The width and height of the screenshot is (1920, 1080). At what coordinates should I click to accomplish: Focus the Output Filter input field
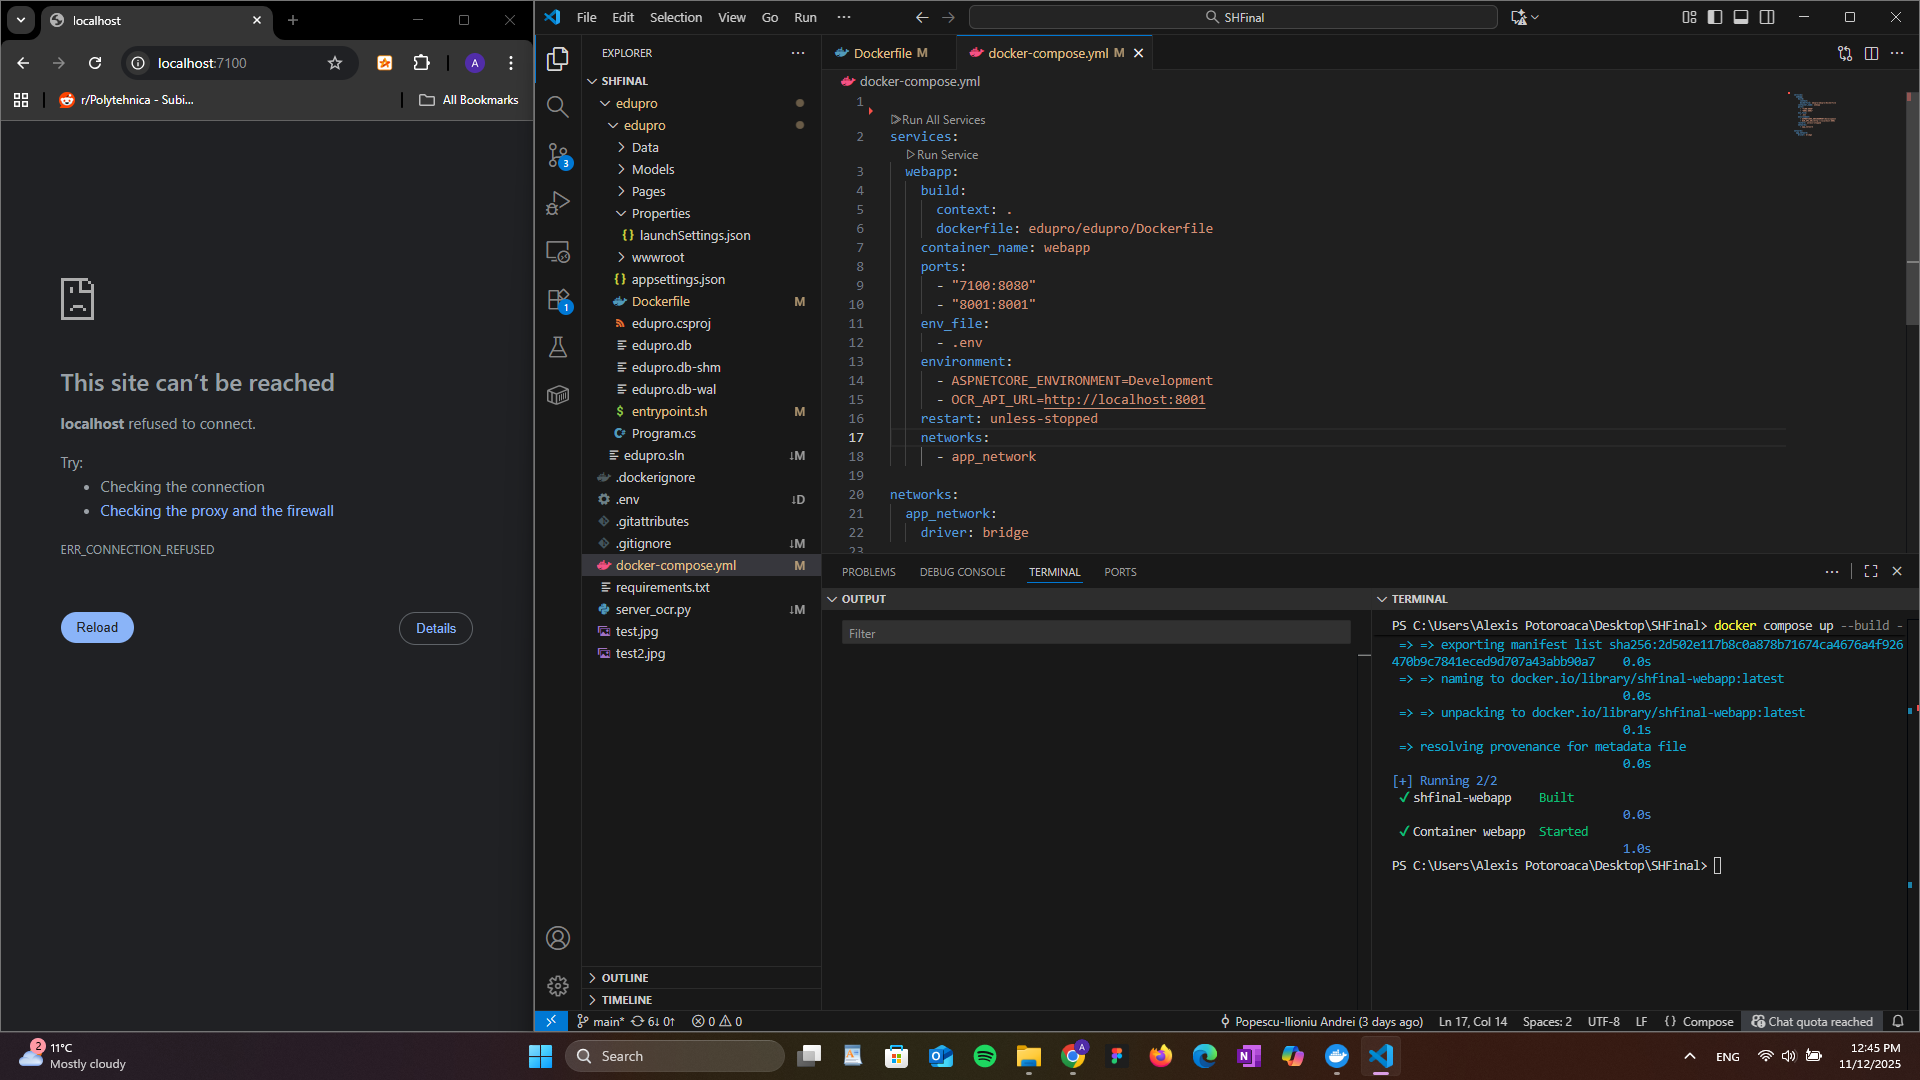tap(1096, 633)
